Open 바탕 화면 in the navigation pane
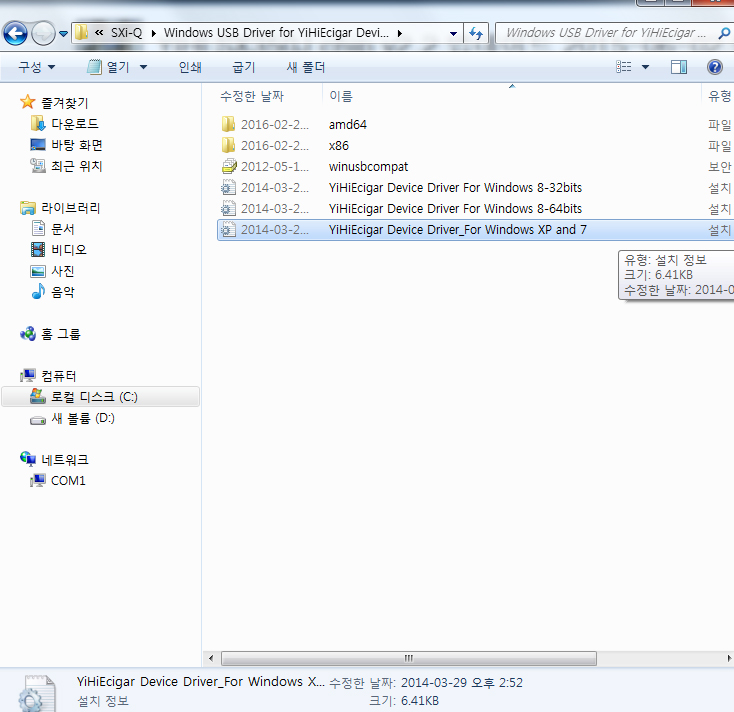Image resolution: width=734 pixels, height=712 pixels. 77,145
